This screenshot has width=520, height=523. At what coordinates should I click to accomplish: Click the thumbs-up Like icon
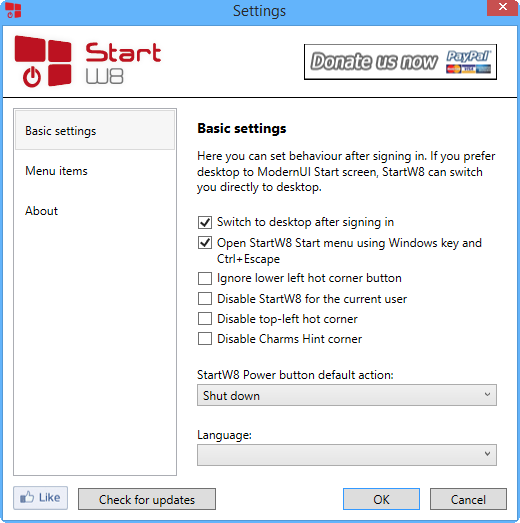(x=27, y=497)
